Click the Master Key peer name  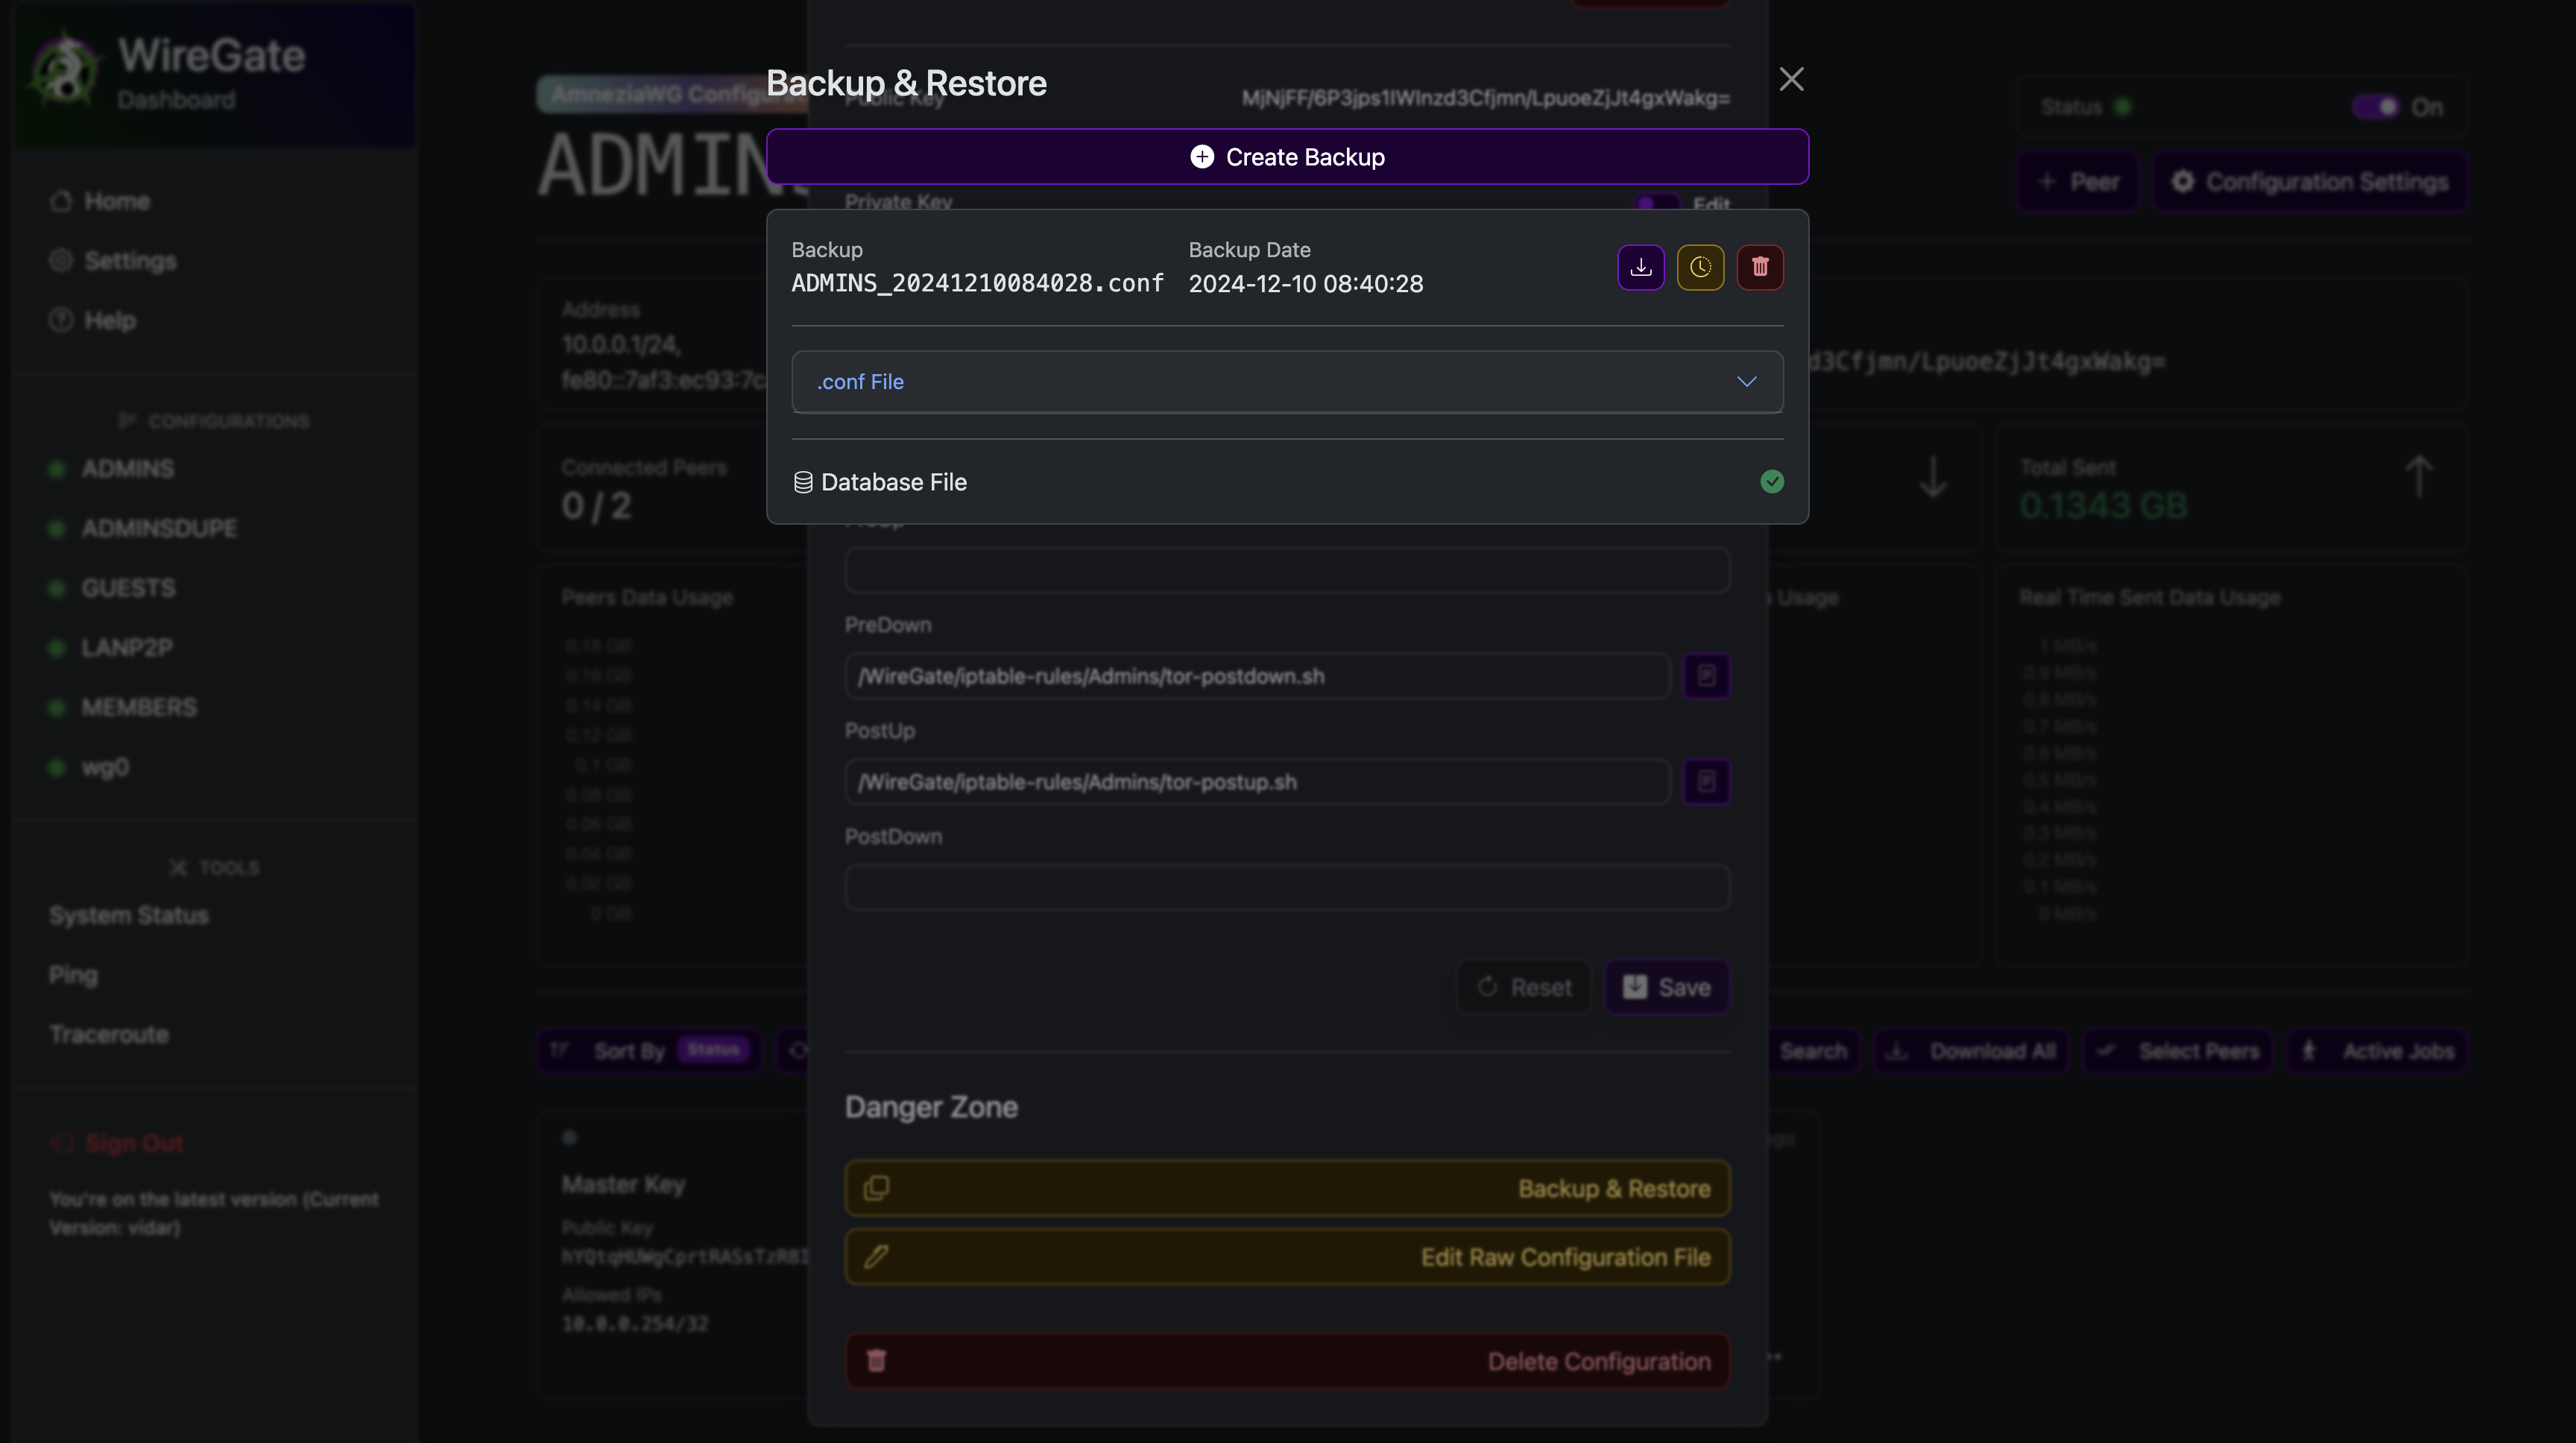pos(623,1185)
